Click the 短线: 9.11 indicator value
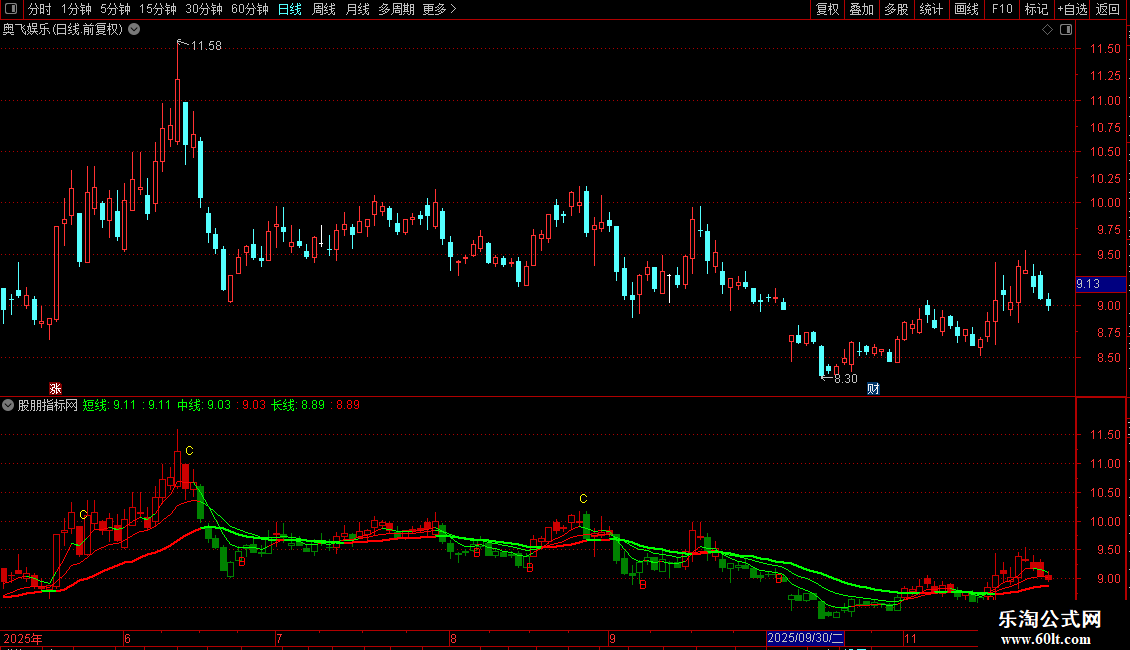This screenshot has height=650, width=1130. [x=110, y=405]
